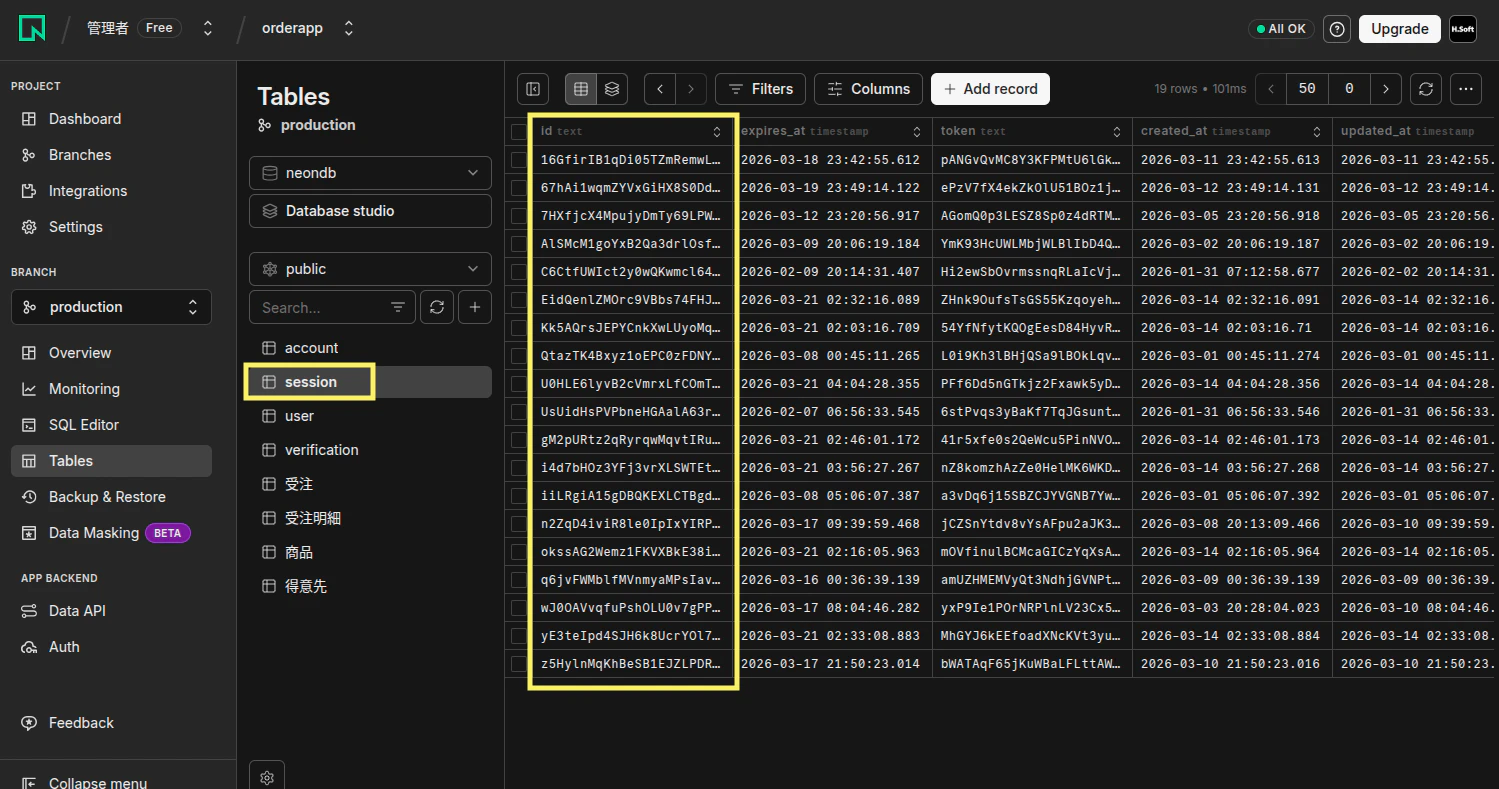The image size is (1499, 789).
Task: Select the 得意先 table
Action: [x=368, y=586]
